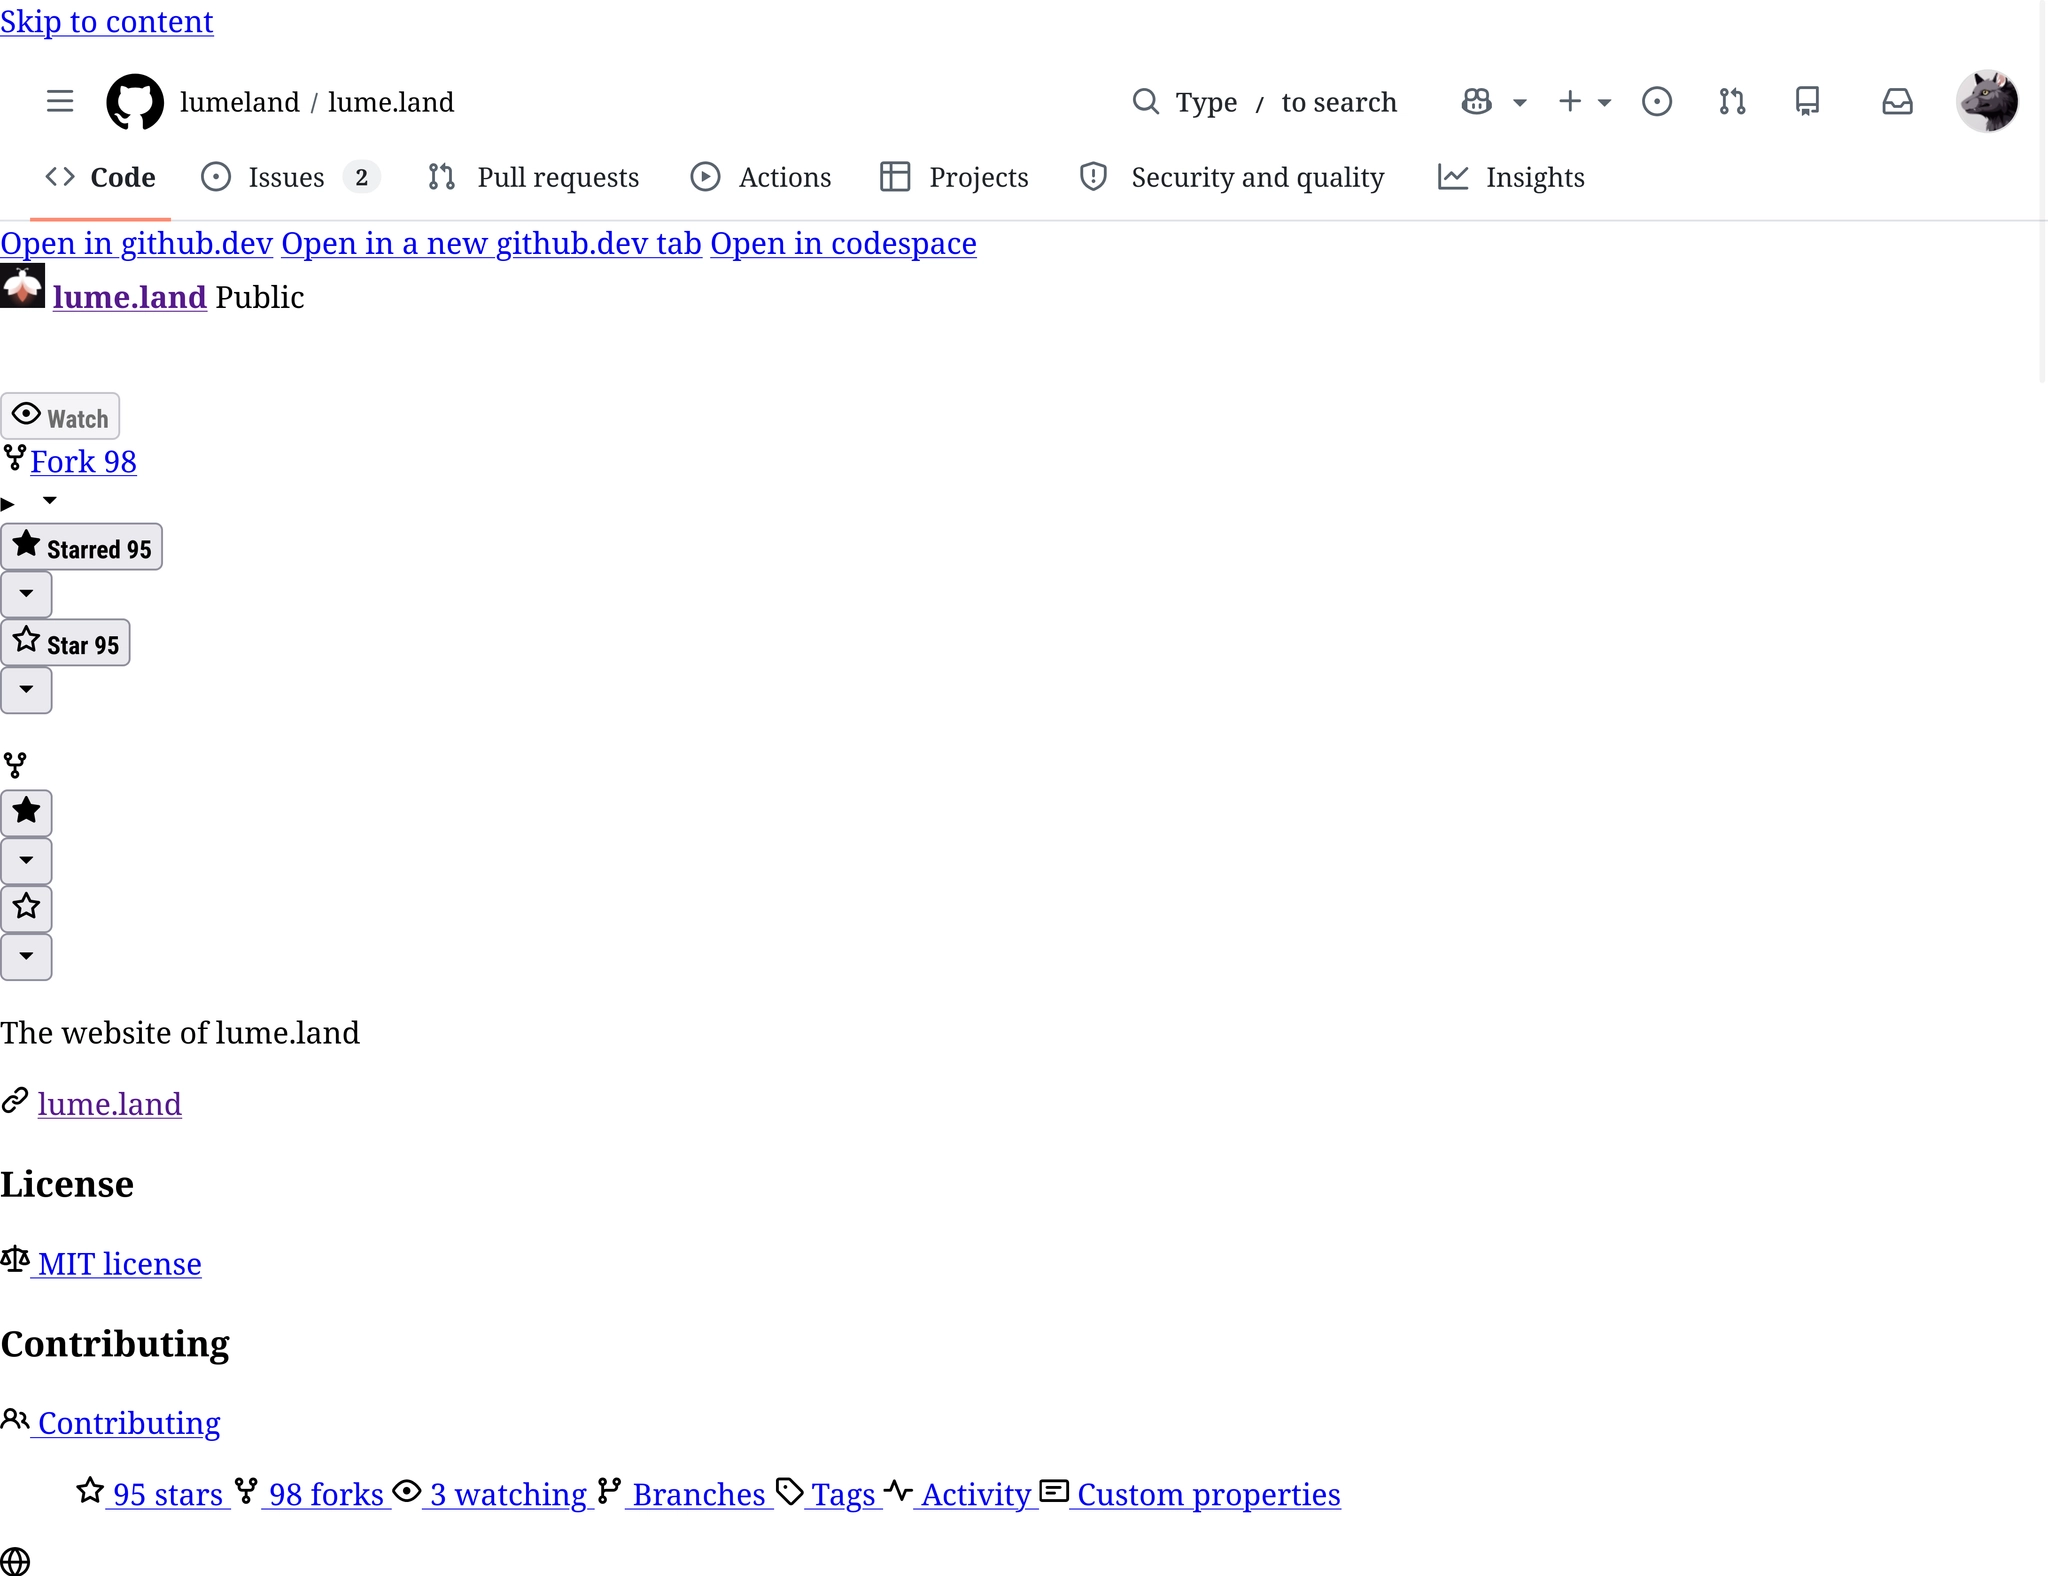Screen dimensions: 2048x1576
Task: Open the Copilot chat icon
Action: tap(1476, 101)
